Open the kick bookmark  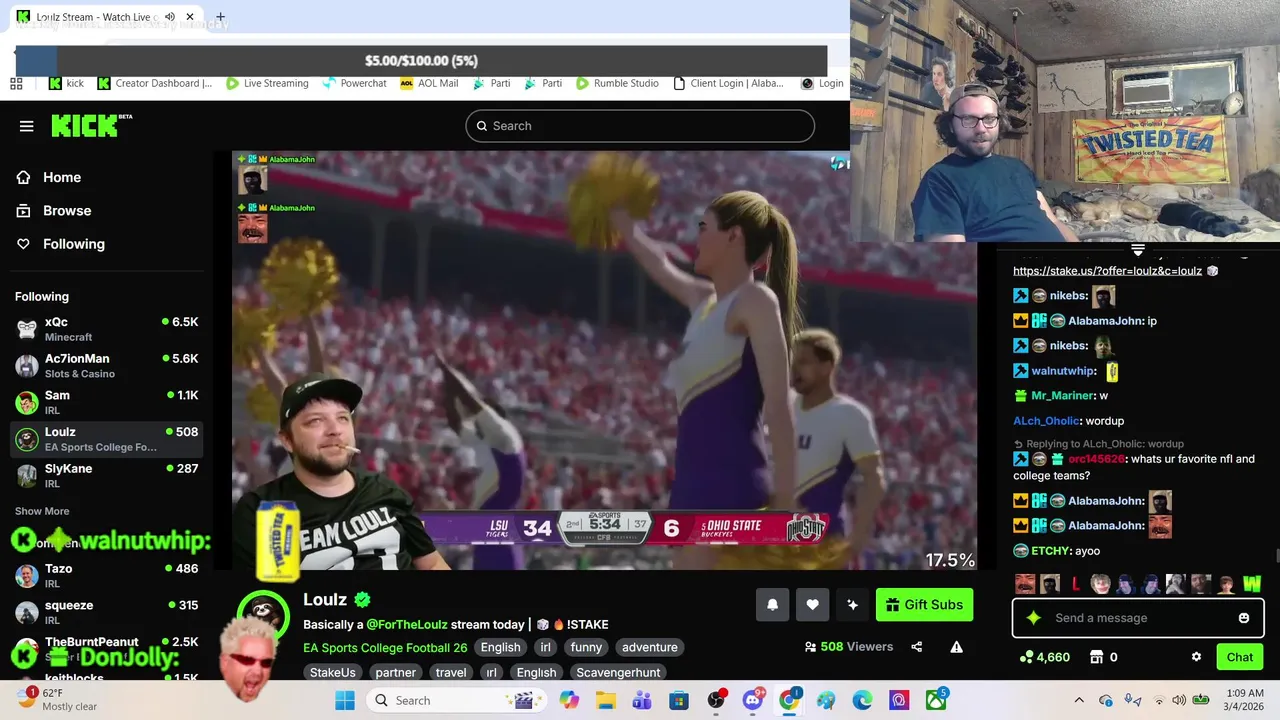click(67, 83)
